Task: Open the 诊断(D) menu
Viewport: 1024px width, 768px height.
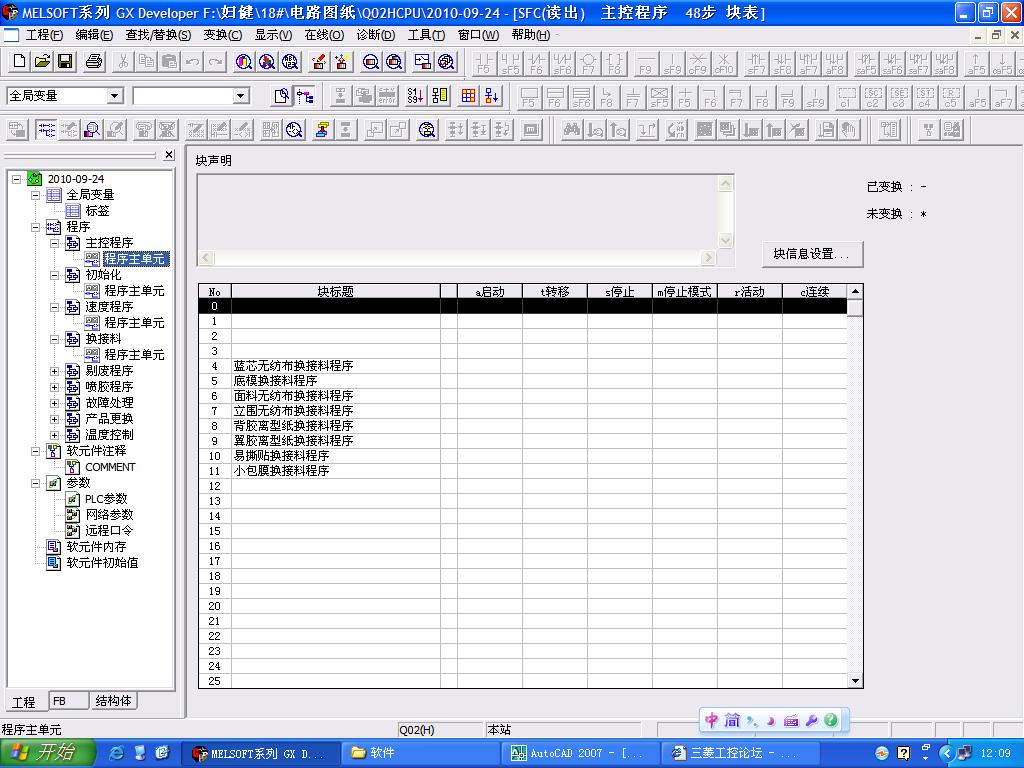Action: 376,35
